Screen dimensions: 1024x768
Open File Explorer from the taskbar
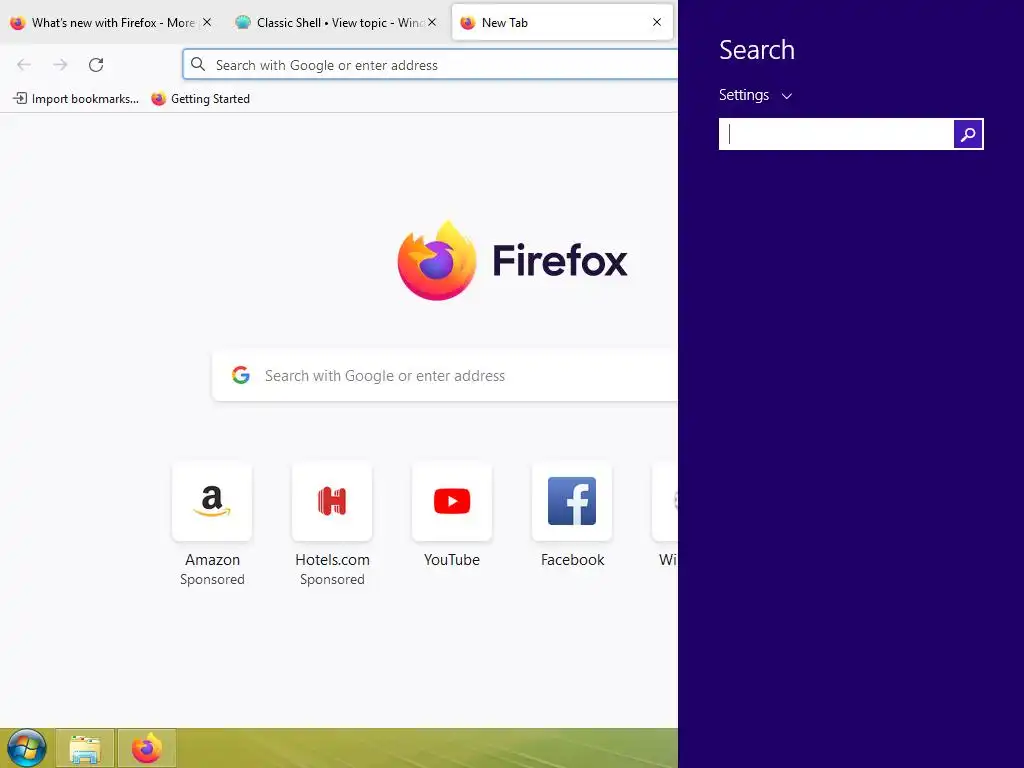click(85, 748)
